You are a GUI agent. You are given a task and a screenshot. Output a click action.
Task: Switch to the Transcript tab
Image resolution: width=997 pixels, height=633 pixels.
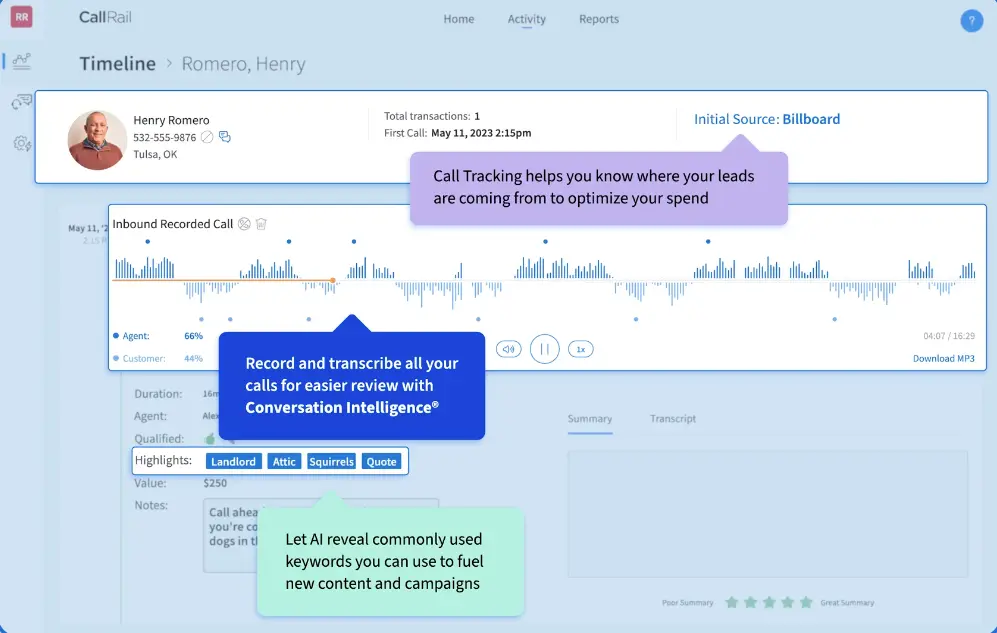pos(673,419)
